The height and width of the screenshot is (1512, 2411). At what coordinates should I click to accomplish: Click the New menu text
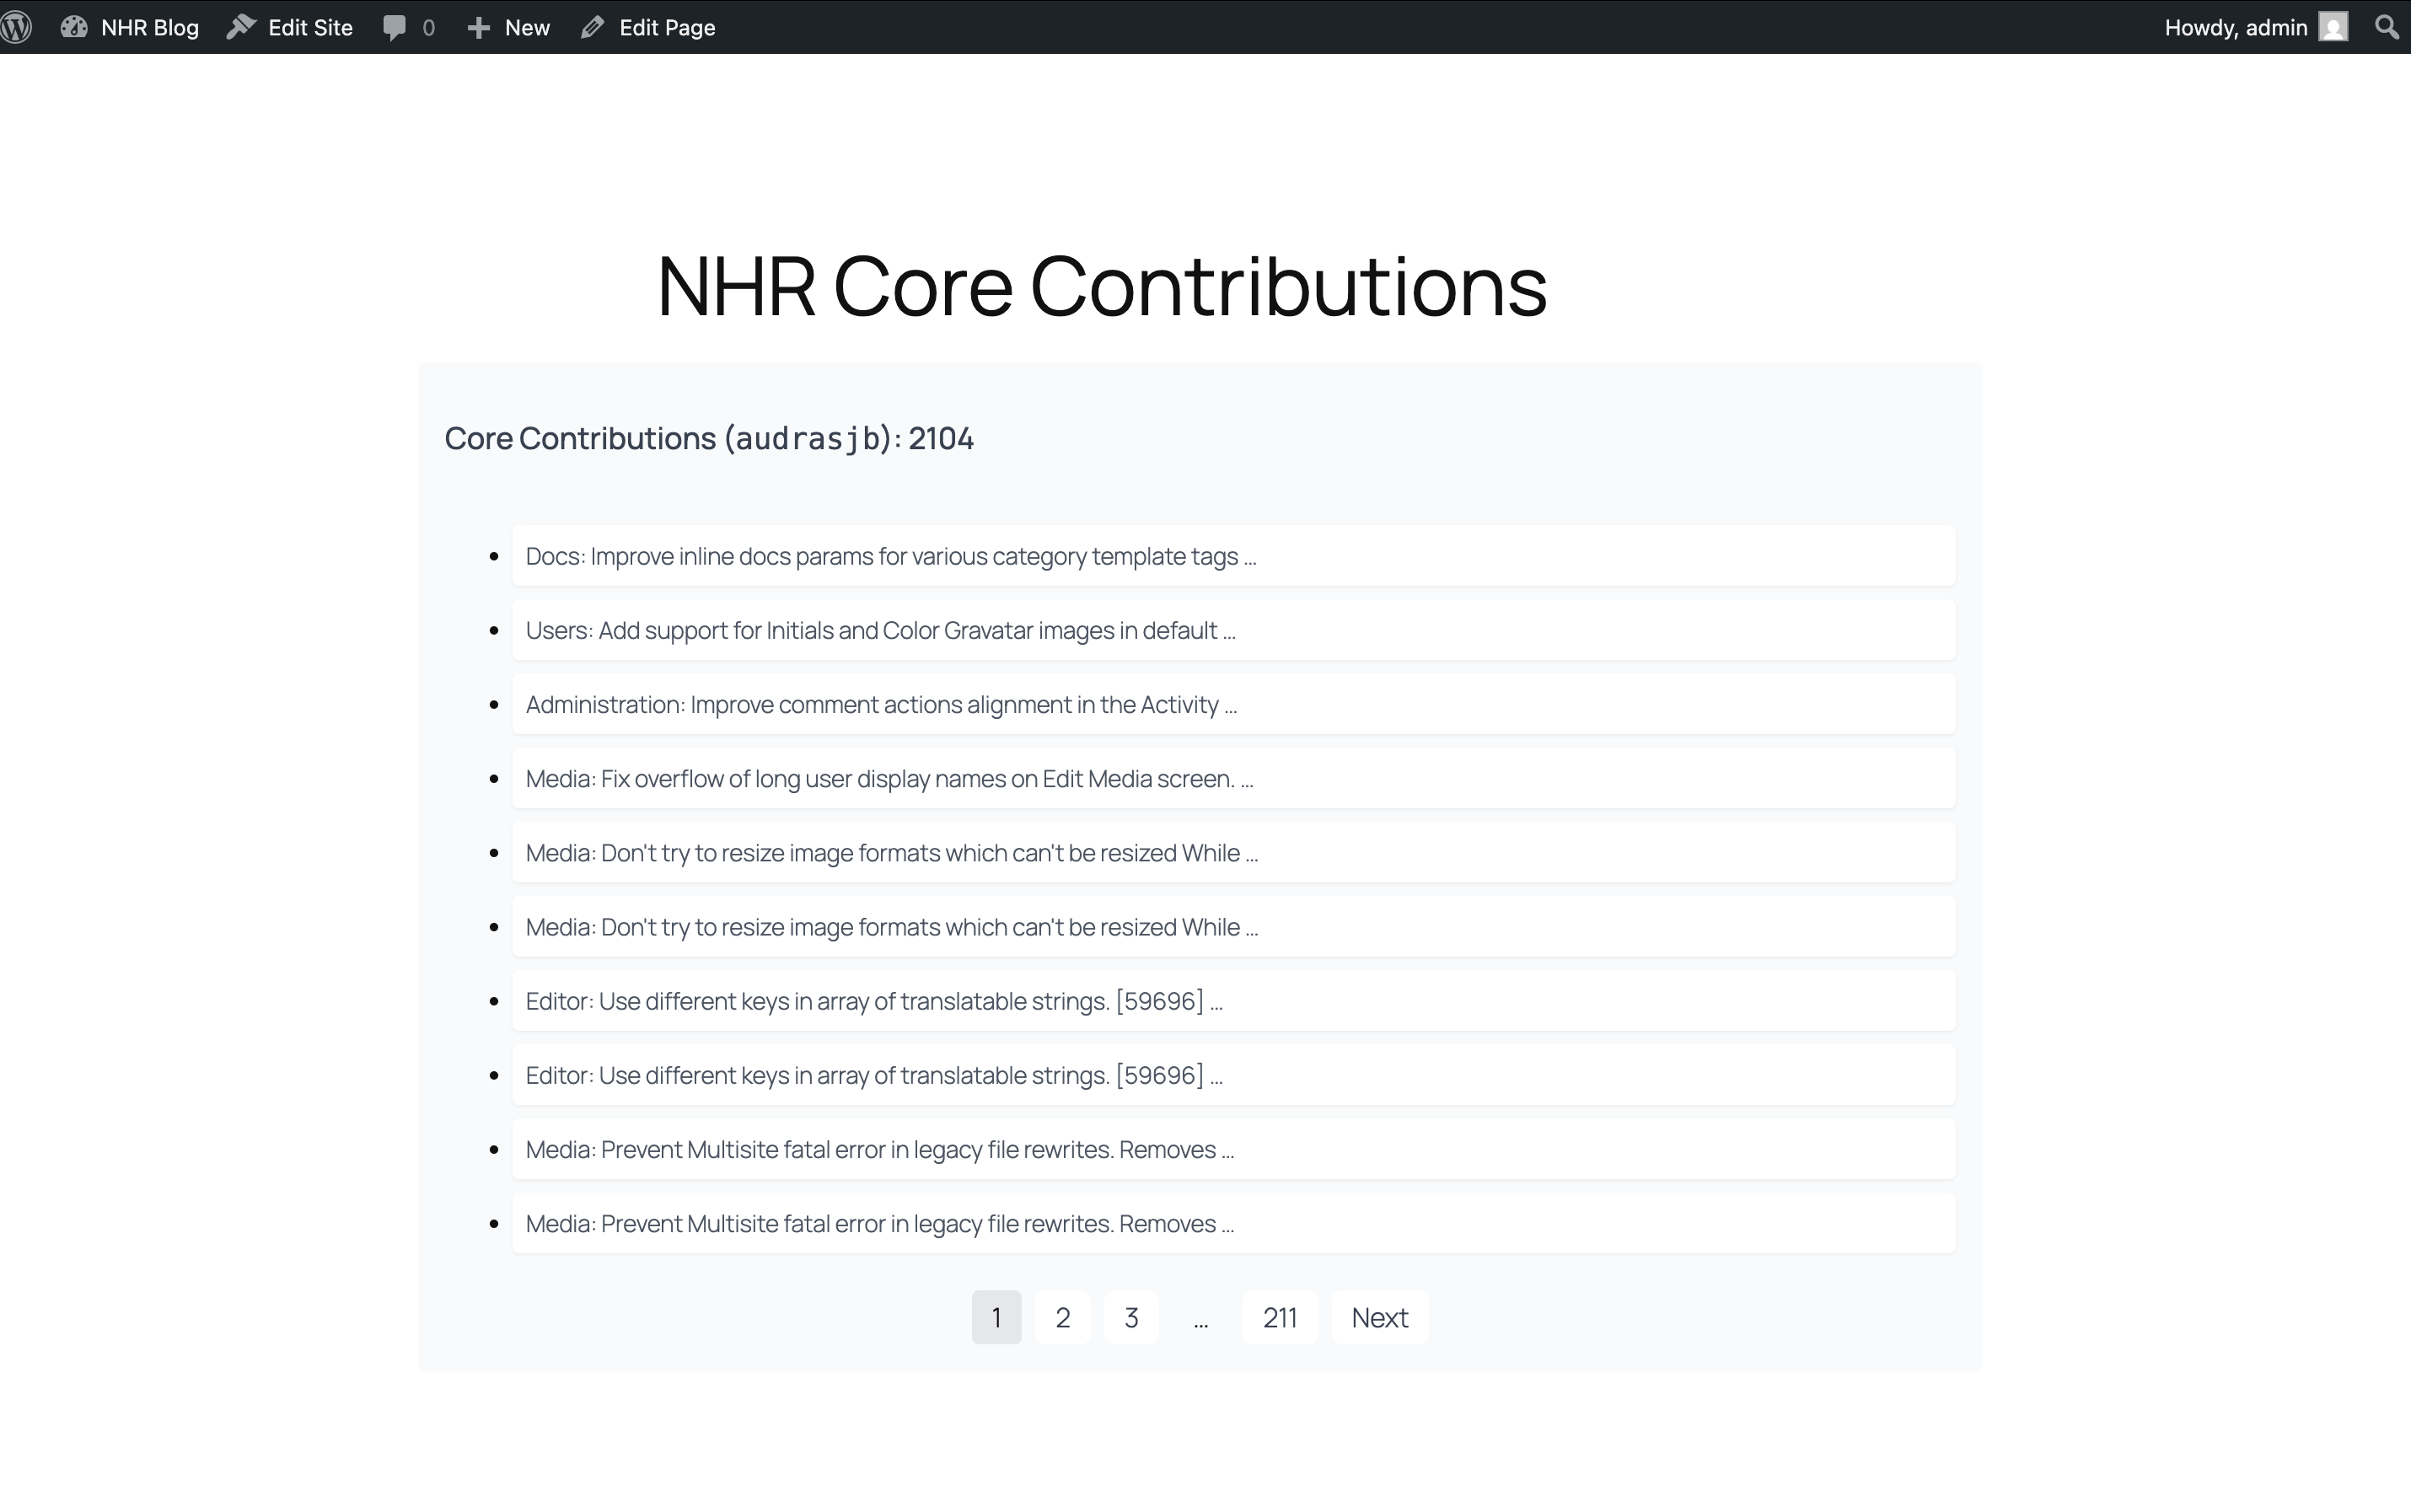(x=527, y=27)
